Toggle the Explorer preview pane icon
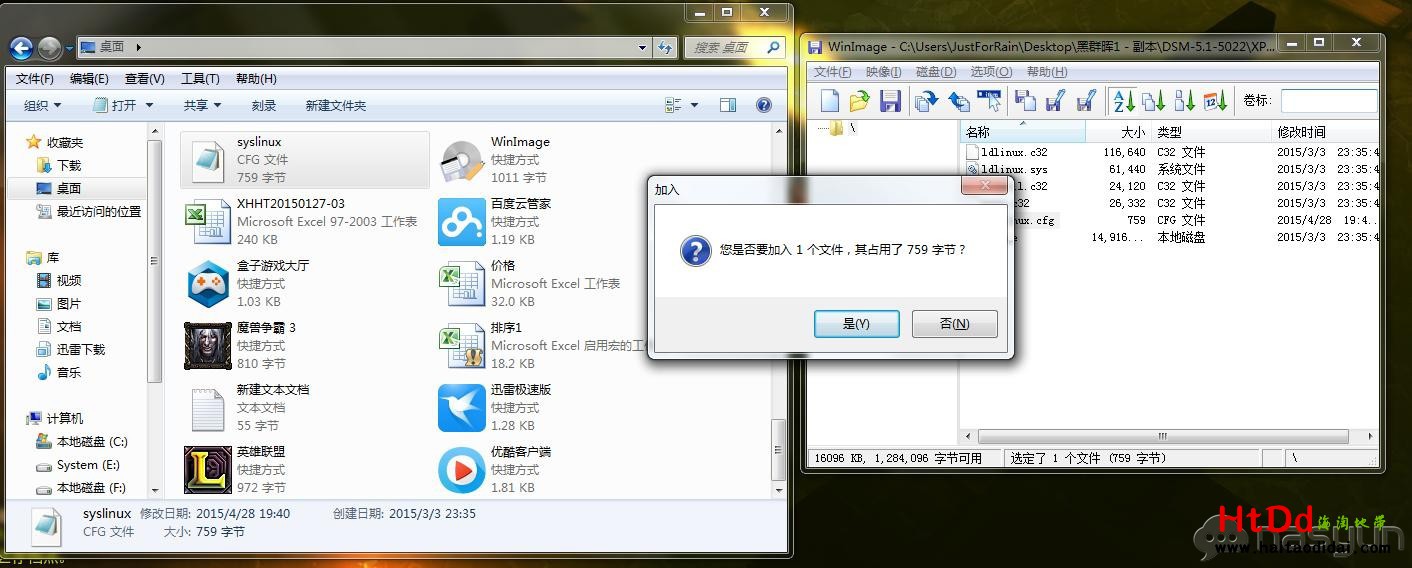Screen dimensions: 1412x568 coord(728,105)
